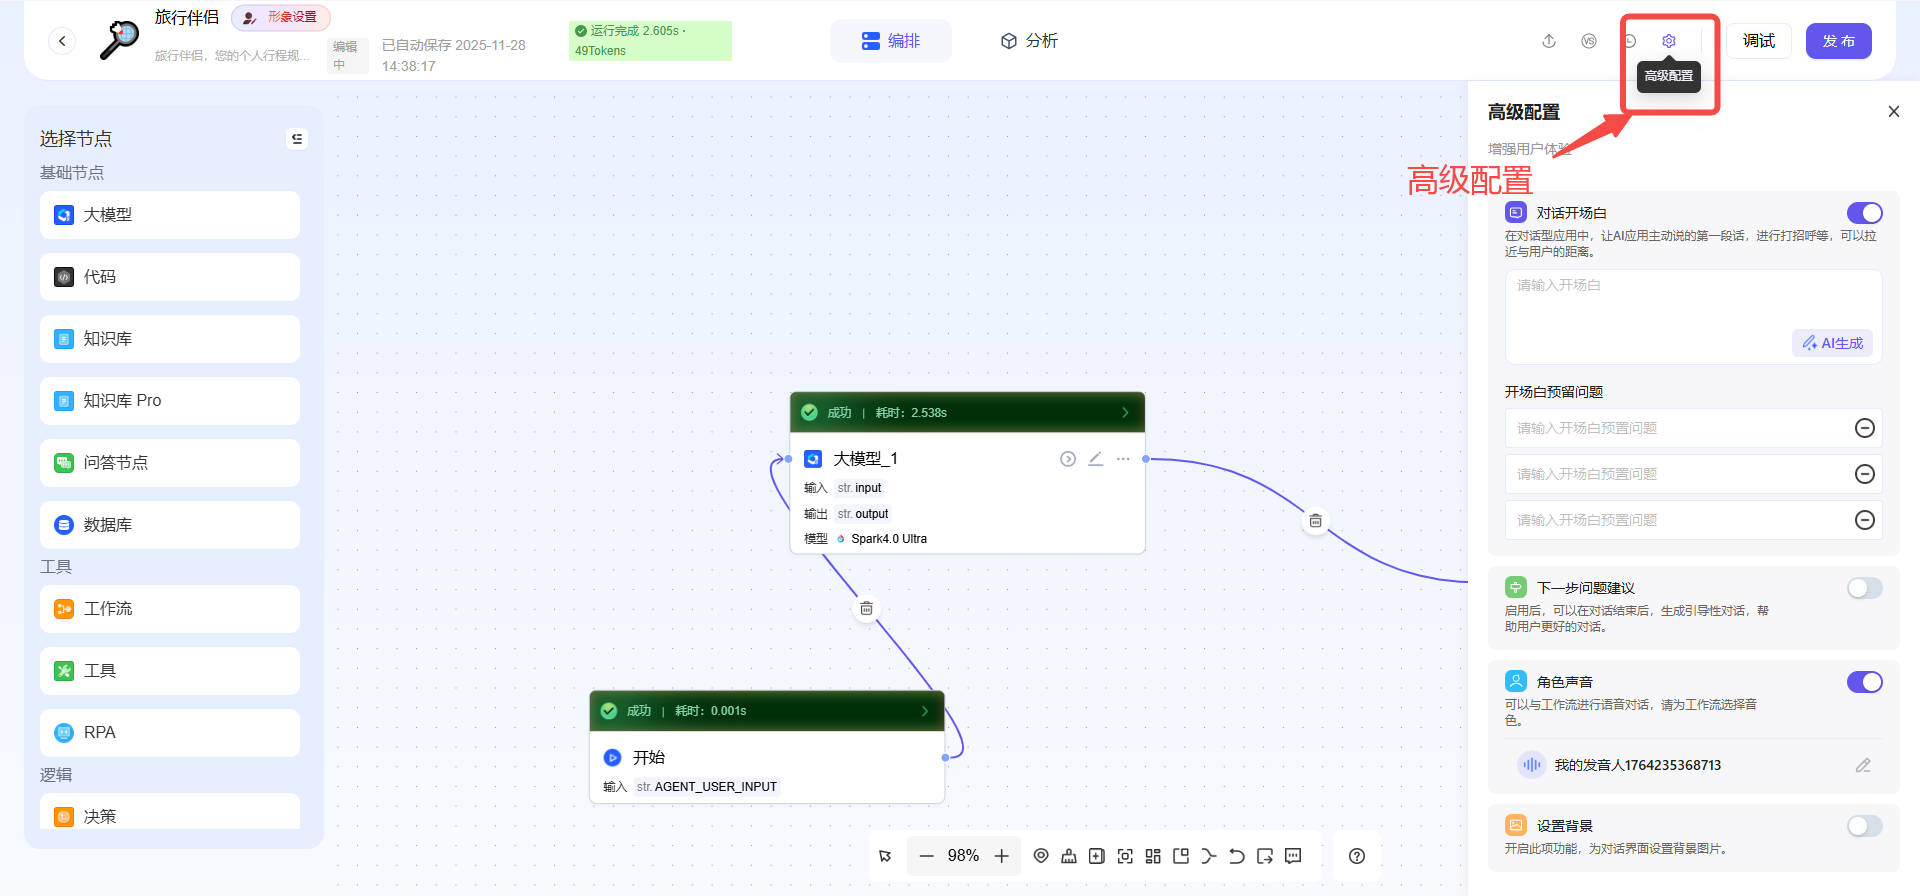Collapse the 选择节点 side panel
The height and width of the screenshot is (896, 1920).
[x=297, y=139]
